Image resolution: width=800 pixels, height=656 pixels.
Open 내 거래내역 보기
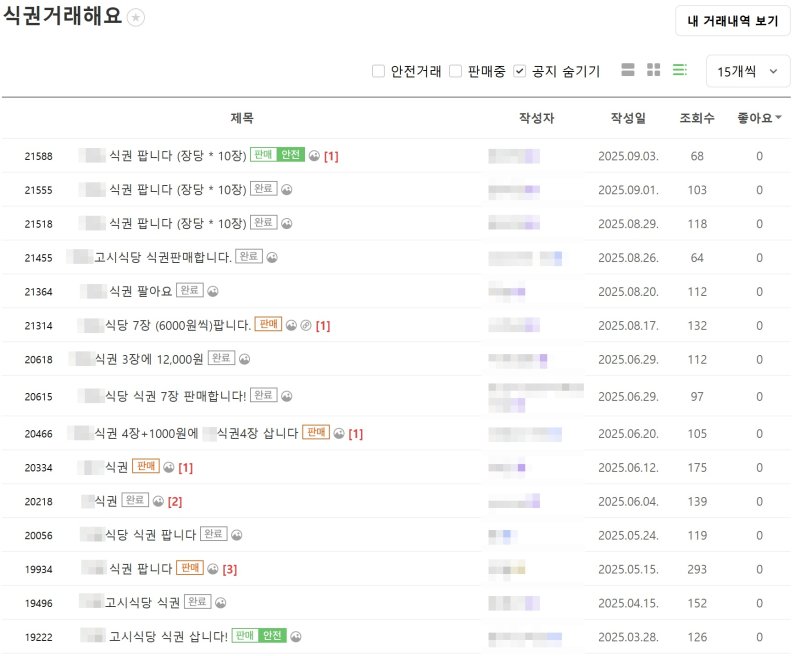tap(733, 21)
